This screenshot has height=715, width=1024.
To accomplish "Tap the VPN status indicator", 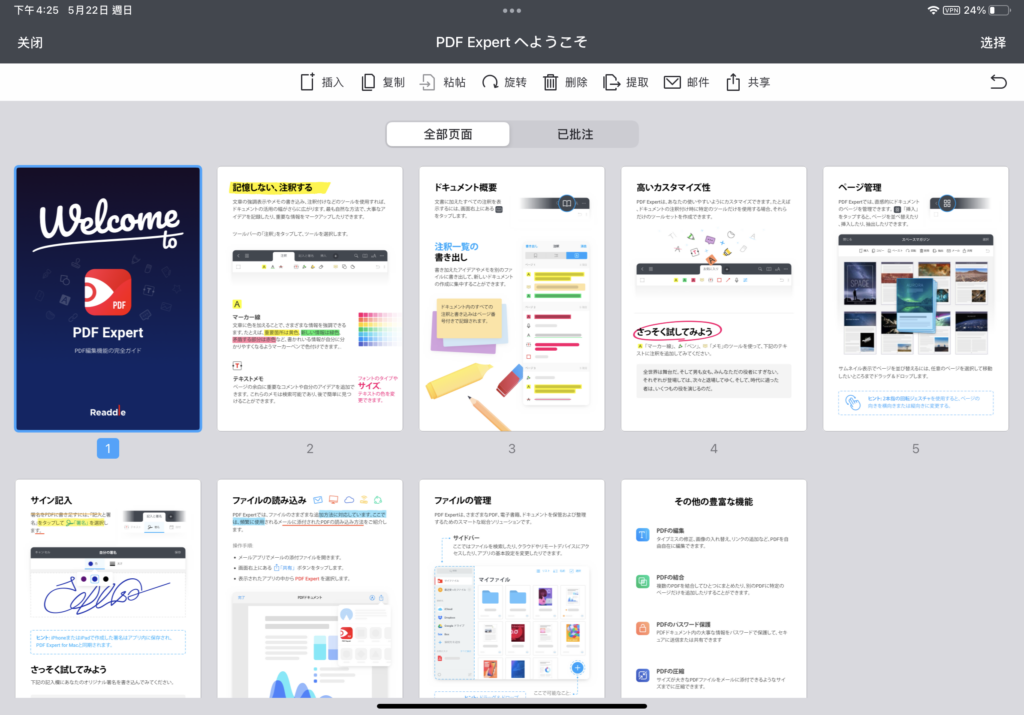I will click(951, 10).
